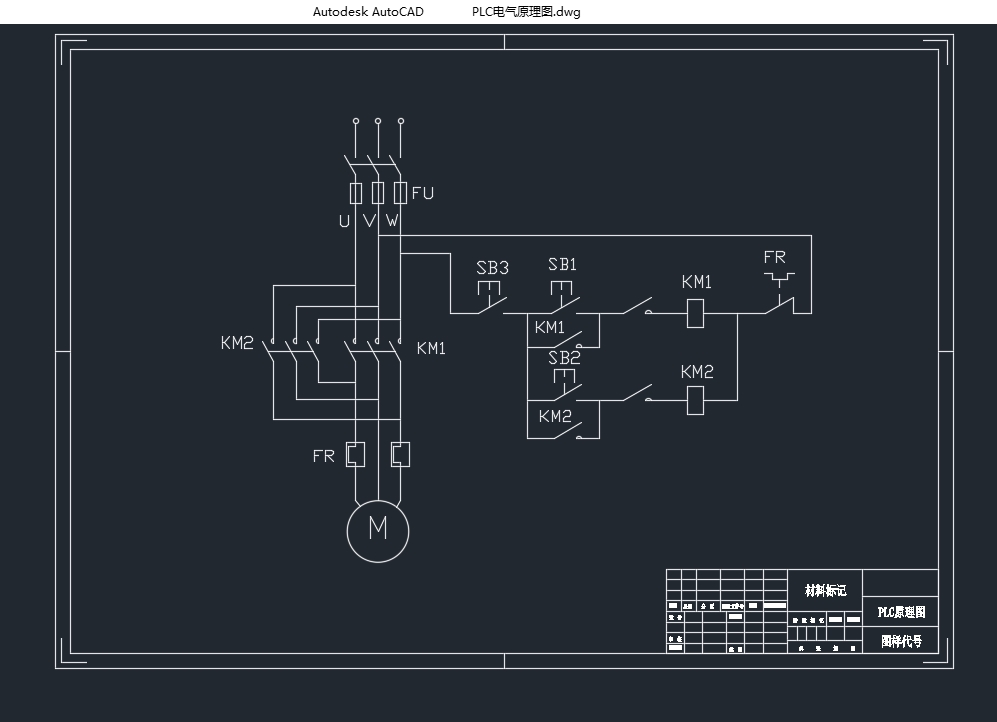
Task: Select the SB3 stop pushbutton symbol
Action: [x=490, y=300]
